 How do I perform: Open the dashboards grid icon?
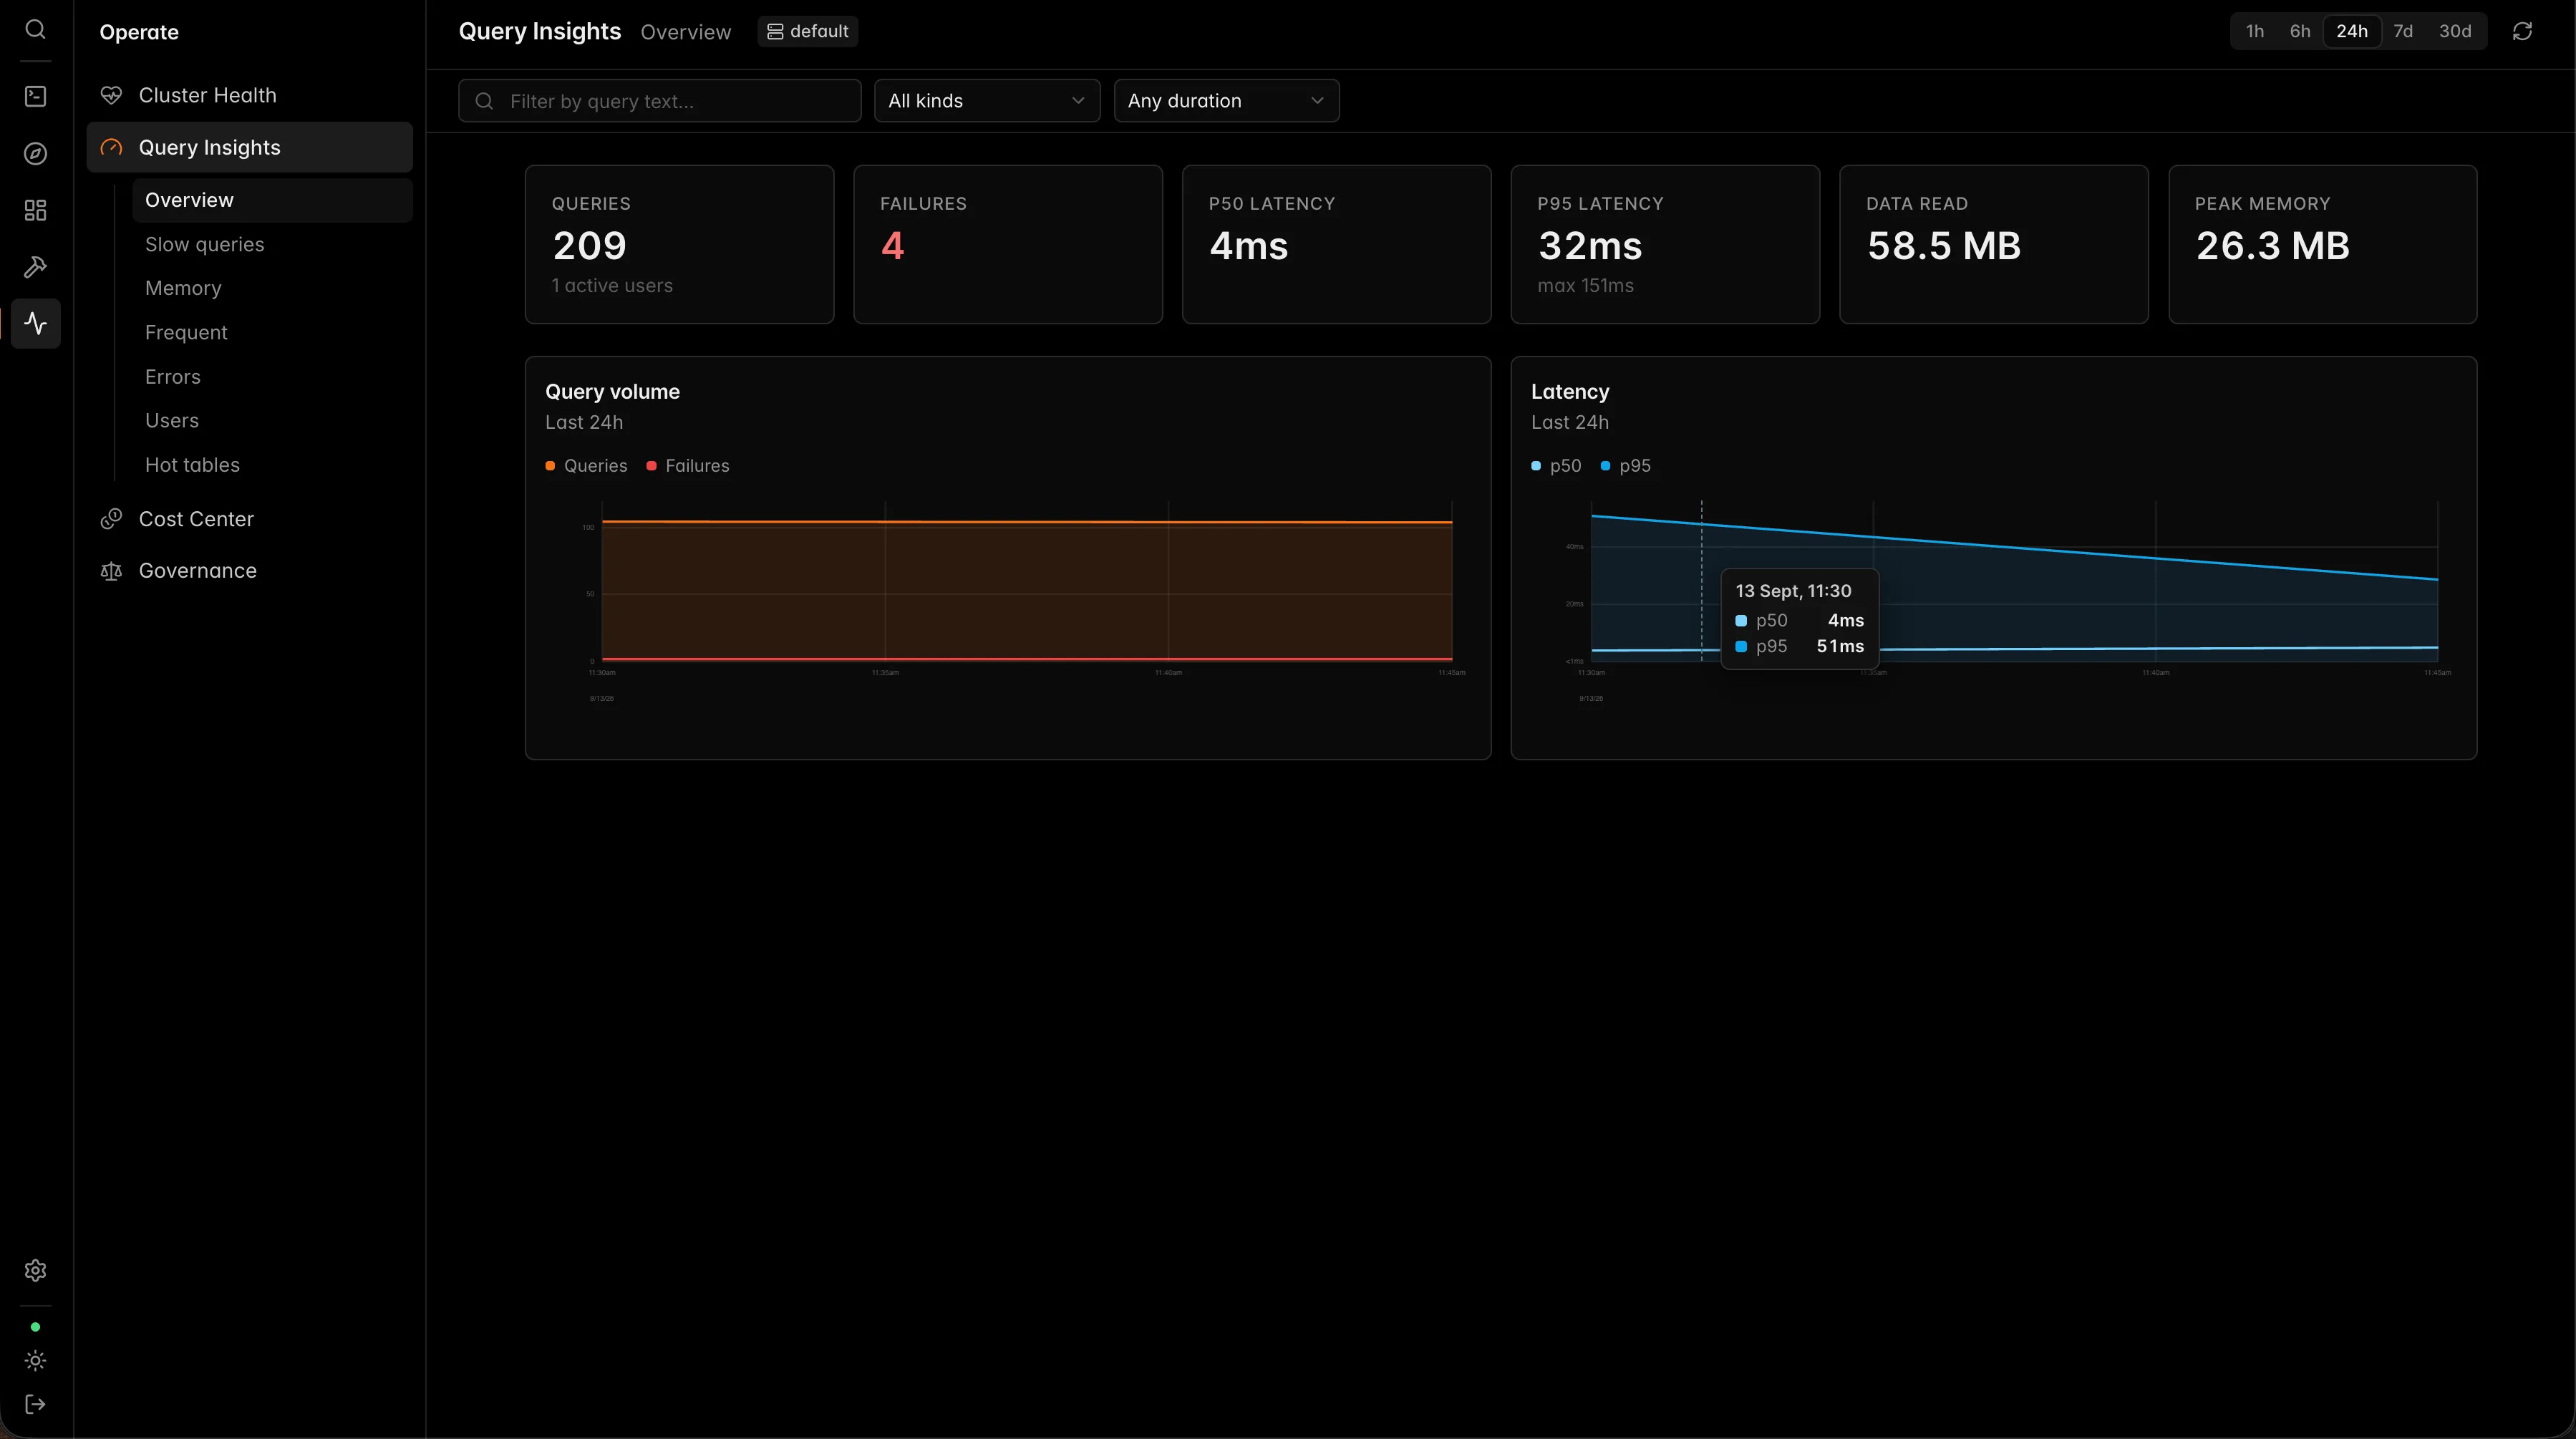coord(35,210)
